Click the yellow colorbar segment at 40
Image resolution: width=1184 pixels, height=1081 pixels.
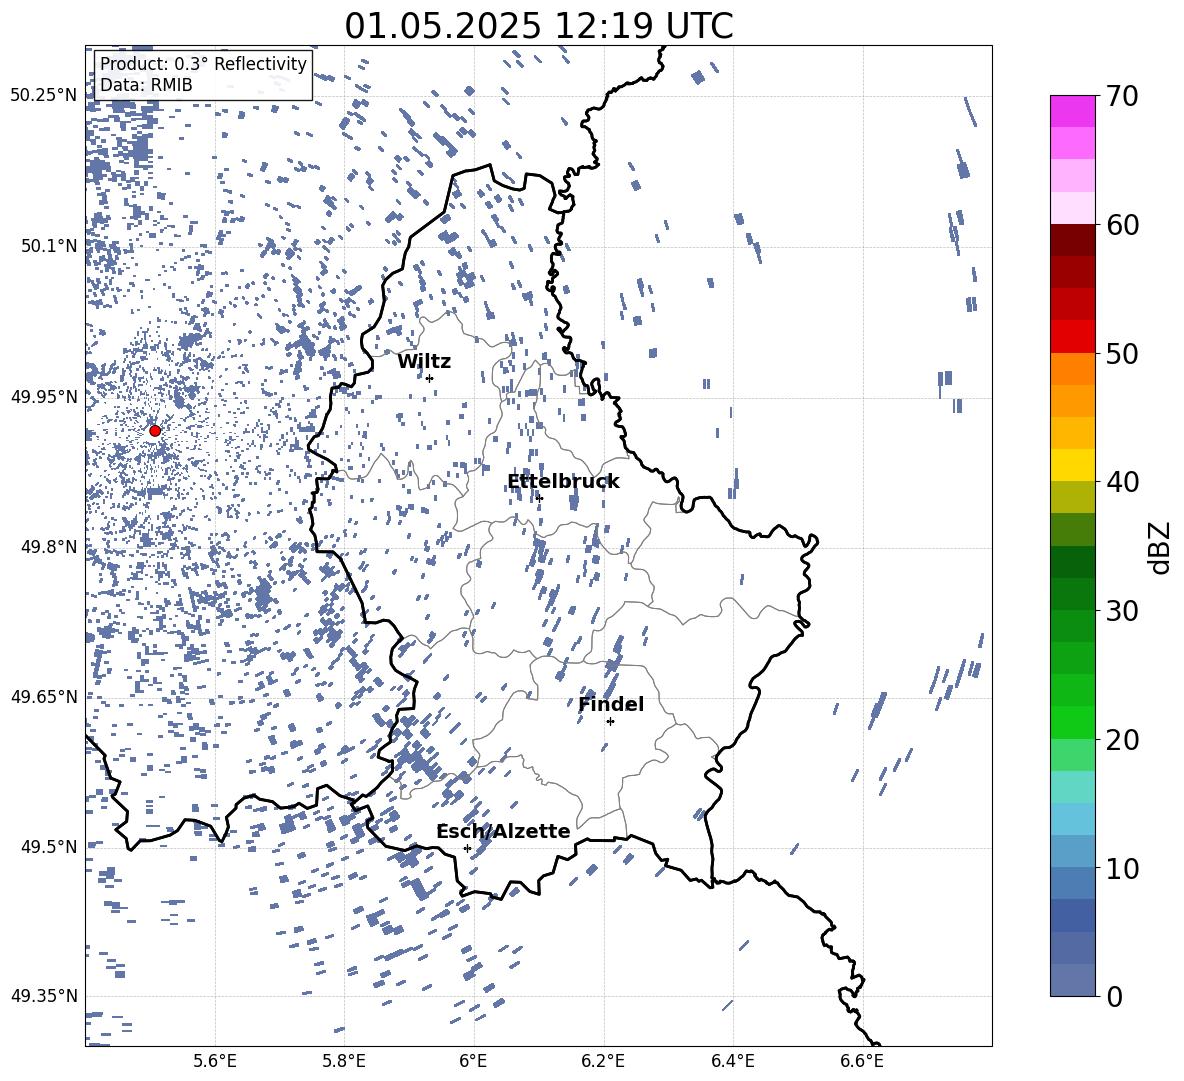click(x=1072, y=465)
